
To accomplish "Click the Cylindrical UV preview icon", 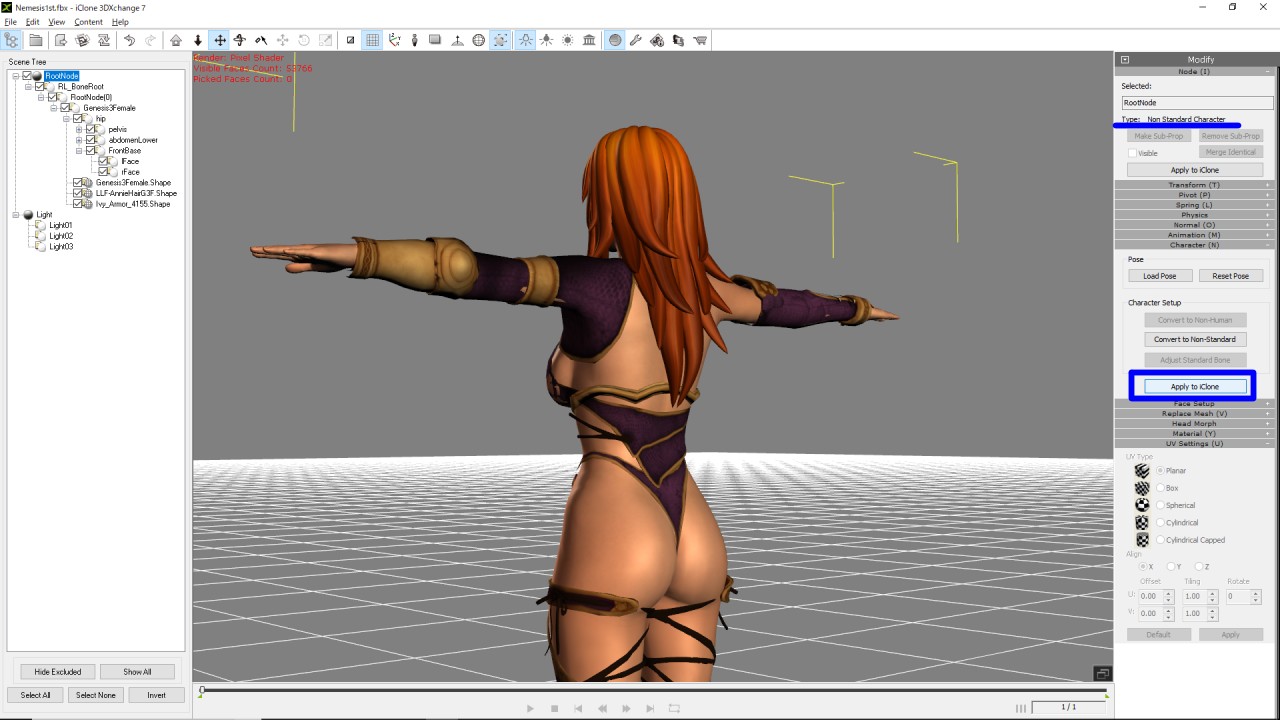I will point(1142,522).
